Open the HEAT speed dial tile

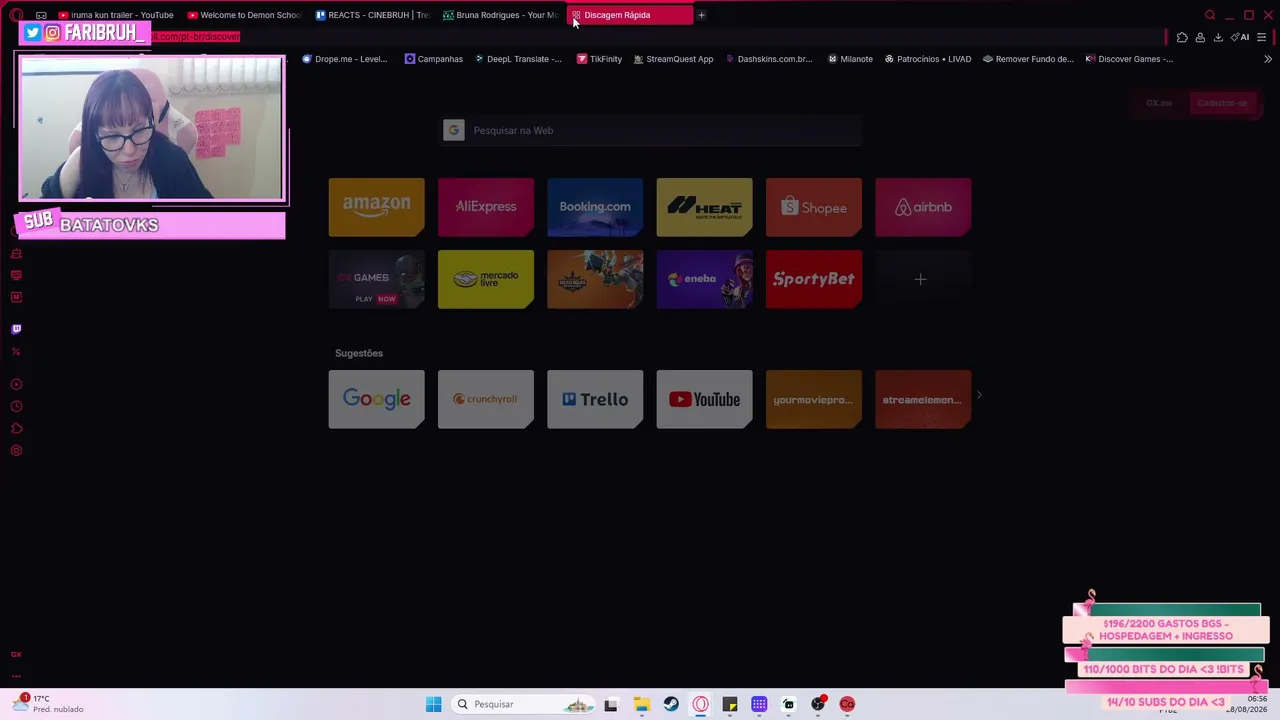click(x=704, y=207)
